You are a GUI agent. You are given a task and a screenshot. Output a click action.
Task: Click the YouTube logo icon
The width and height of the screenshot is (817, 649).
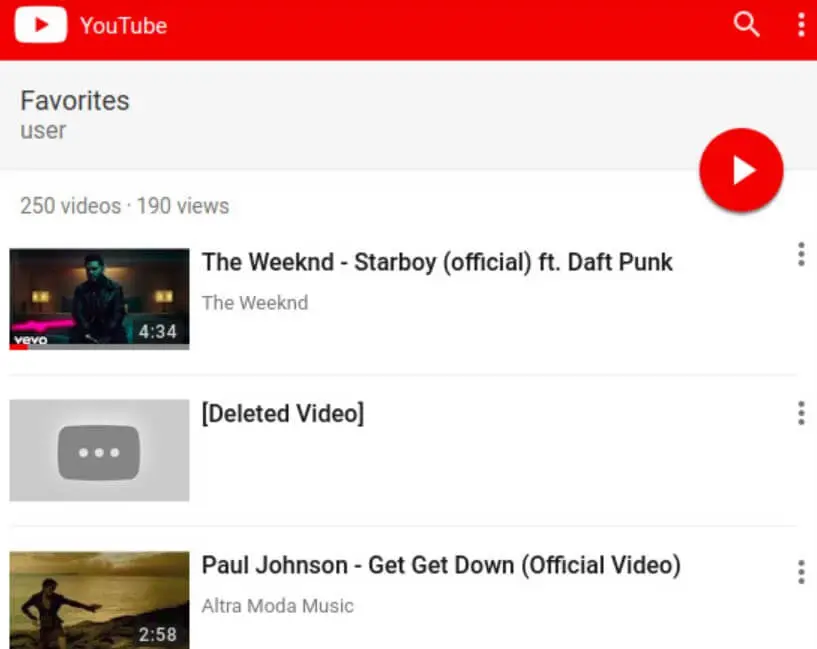pyautogui.click(x=41, y=24)
